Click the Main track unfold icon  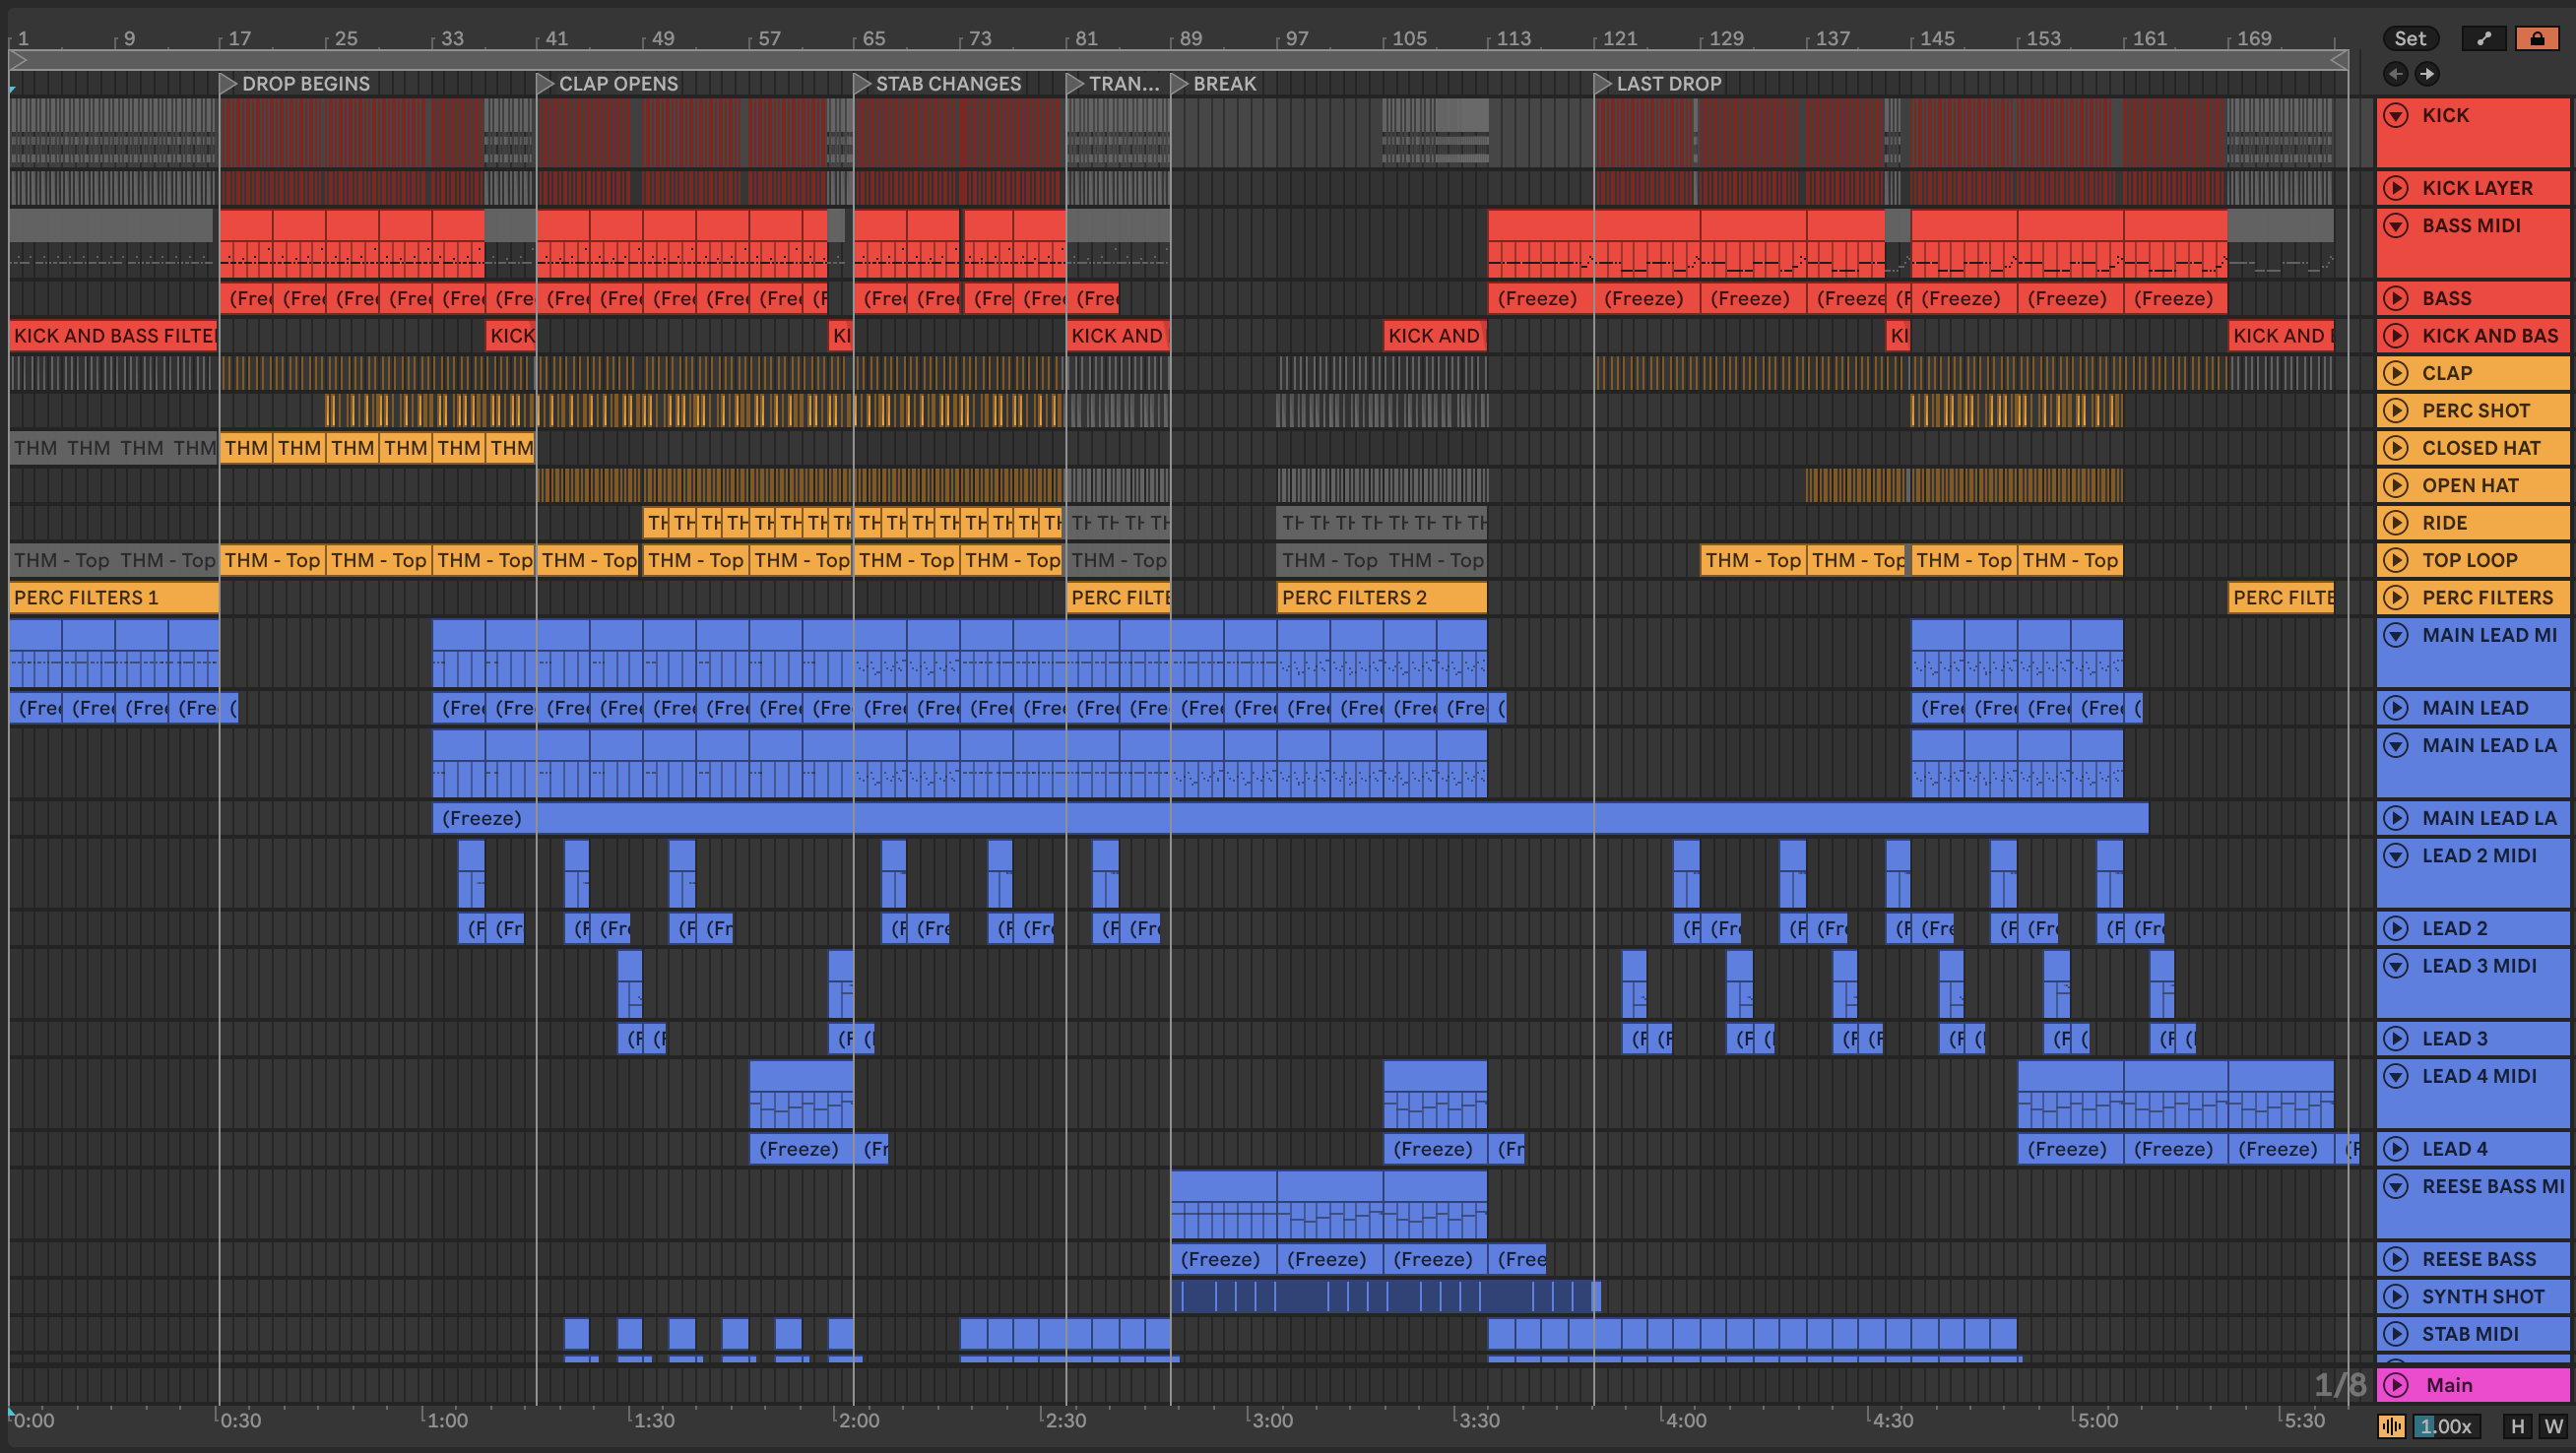point(2396,1385)
